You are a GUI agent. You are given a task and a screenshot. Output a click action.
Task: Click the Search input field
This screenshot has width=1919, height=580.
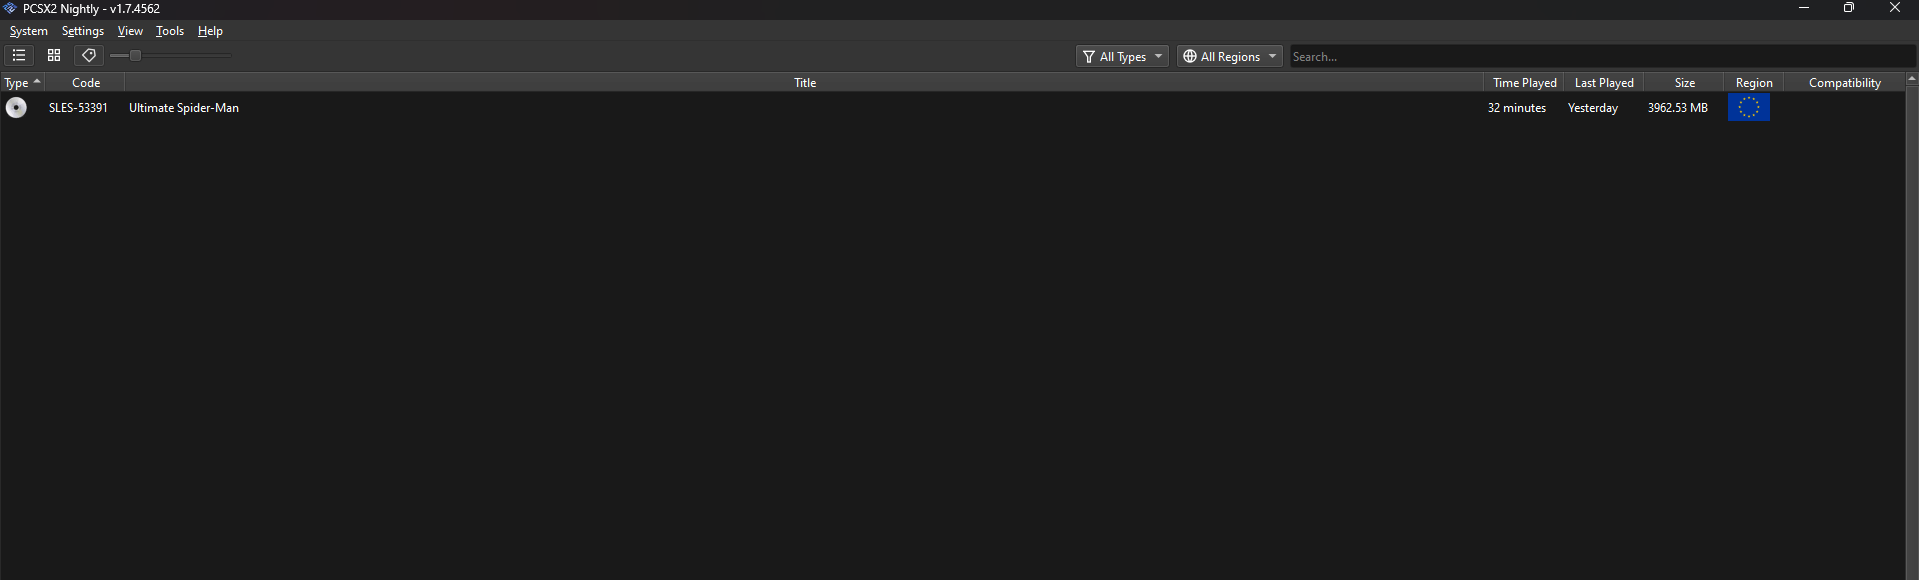tap(1602, 56)
